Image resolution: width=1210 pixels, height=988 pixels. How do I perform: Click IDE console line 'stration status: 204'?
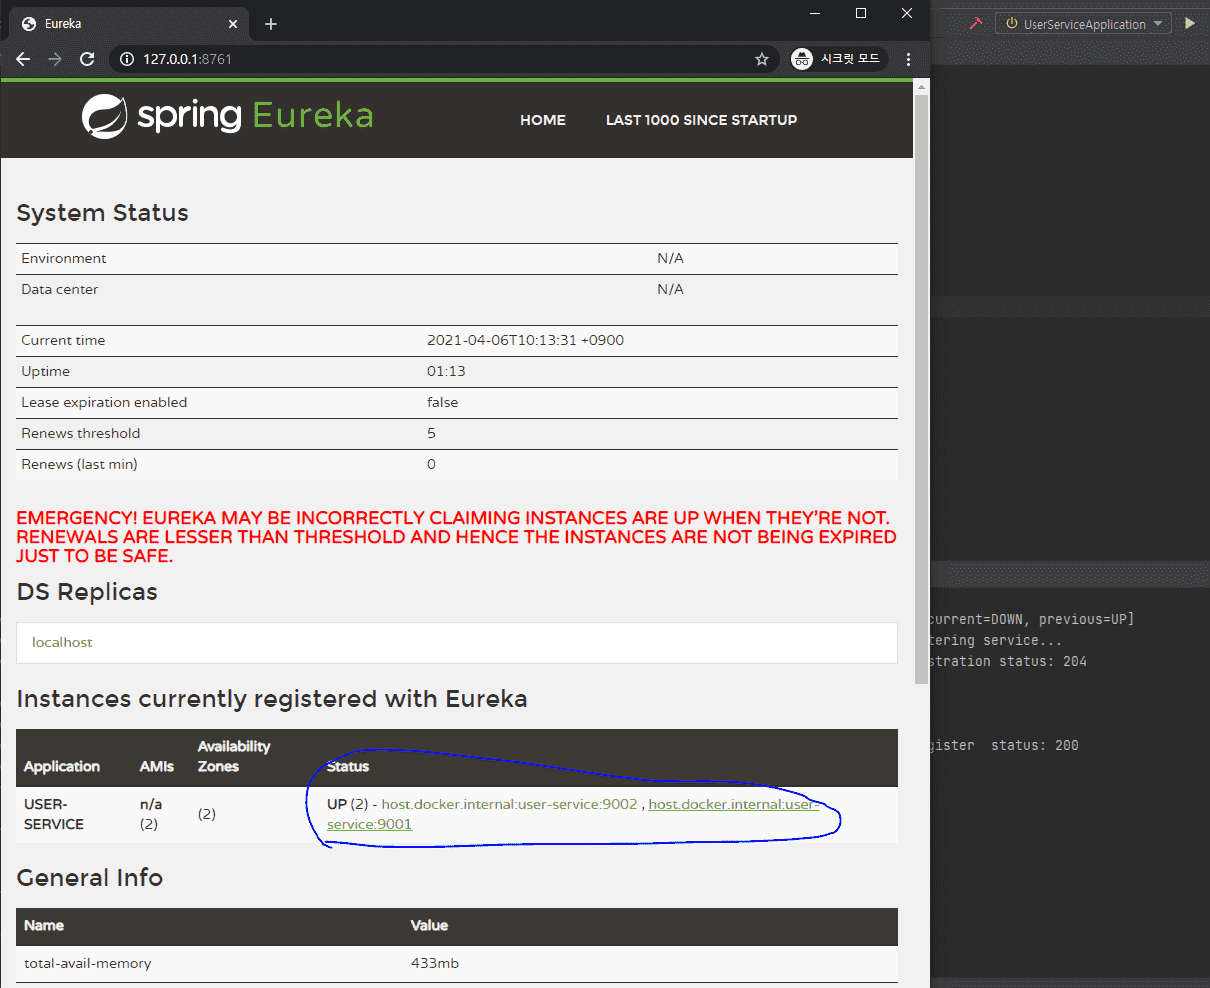(1008, 661)
